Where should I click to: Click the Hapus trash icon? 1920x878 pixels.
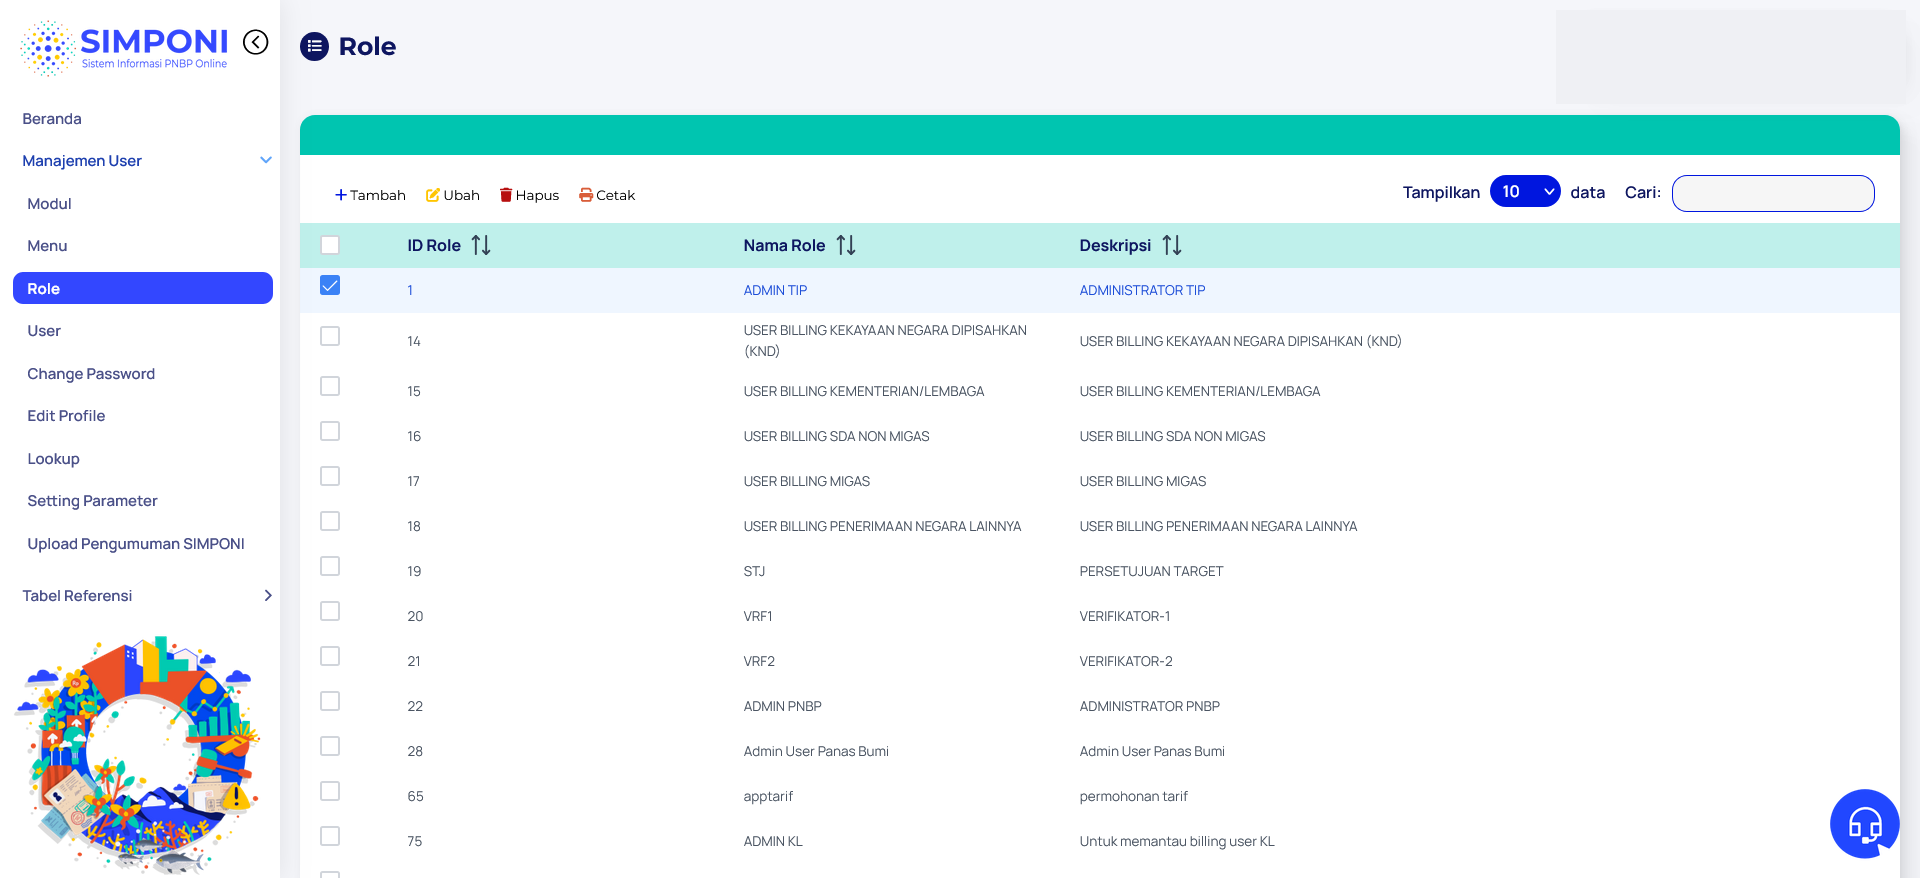[x=506, y=195]
